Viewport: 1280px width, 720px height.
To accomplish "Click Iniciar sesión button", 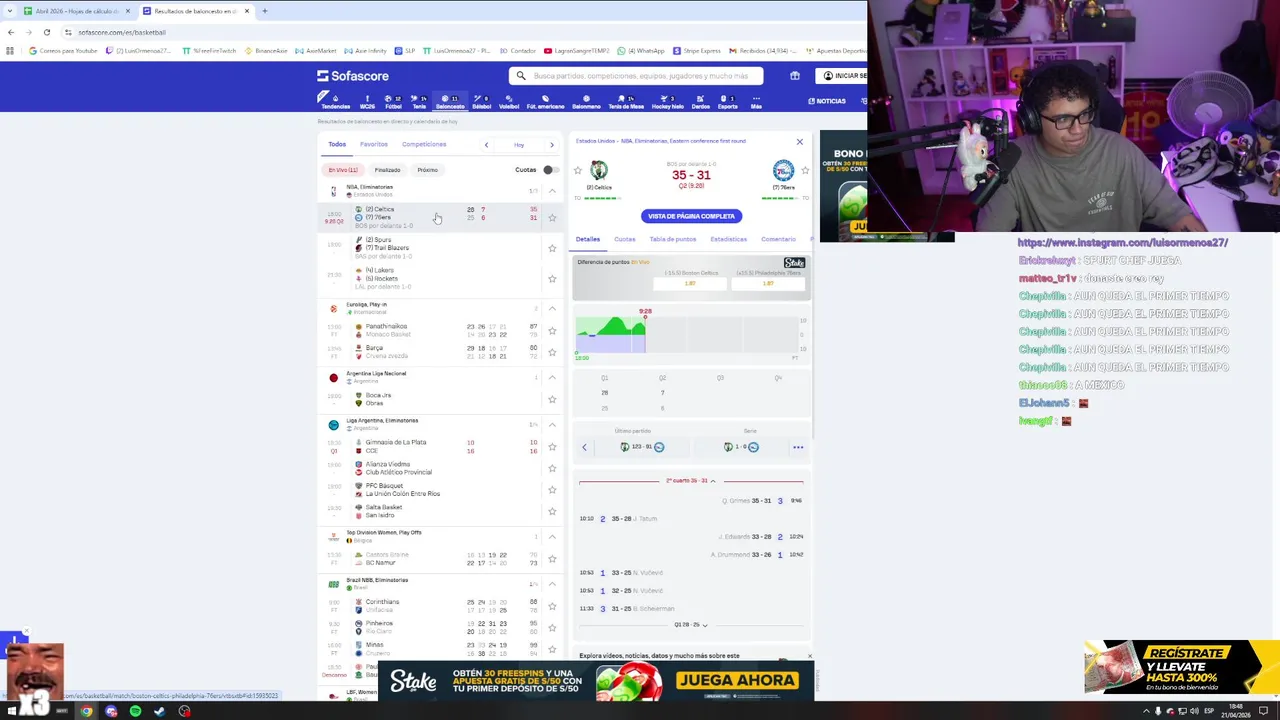I will click(x=843, y=76).
